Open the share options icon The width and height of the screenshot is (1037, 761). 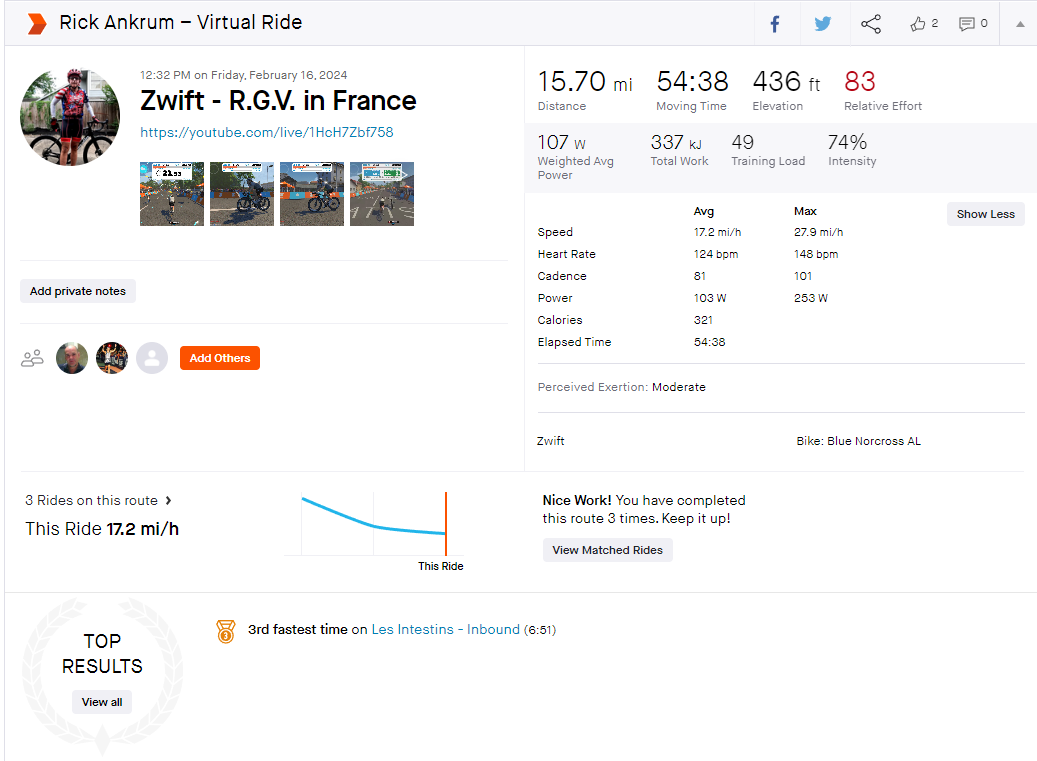coord(871,24)
